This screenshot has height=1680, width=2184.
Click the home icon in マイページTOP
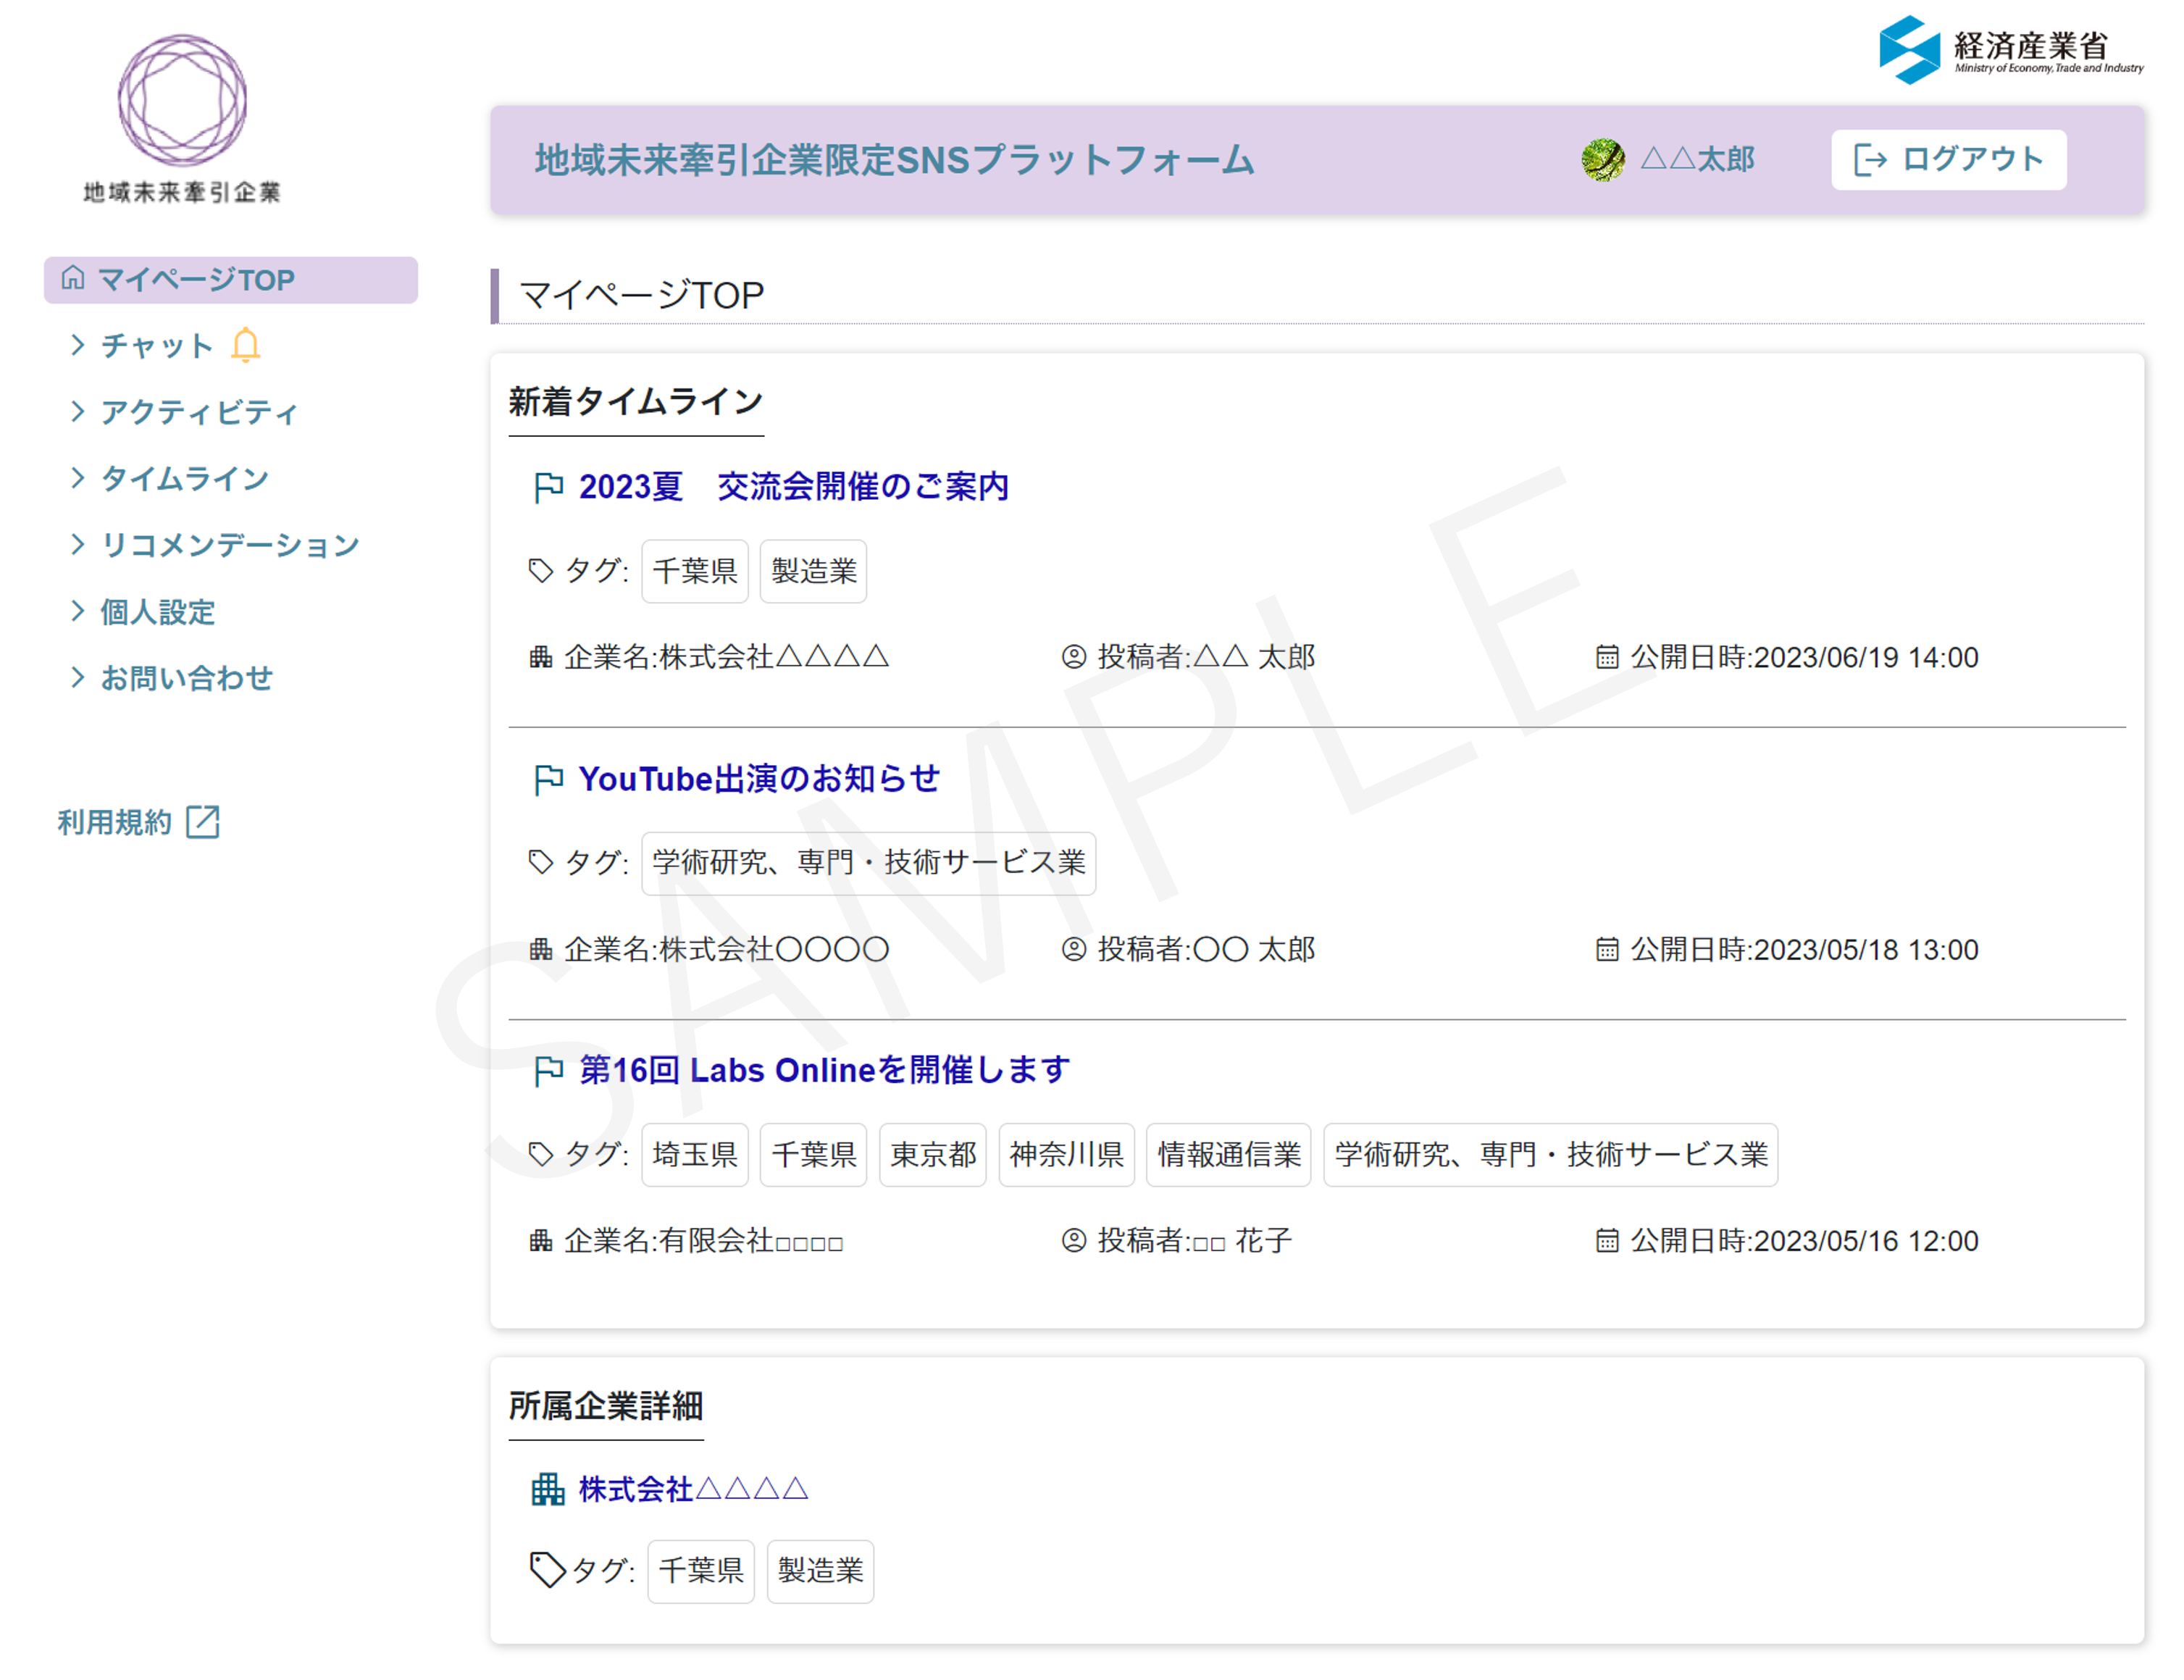73,278
